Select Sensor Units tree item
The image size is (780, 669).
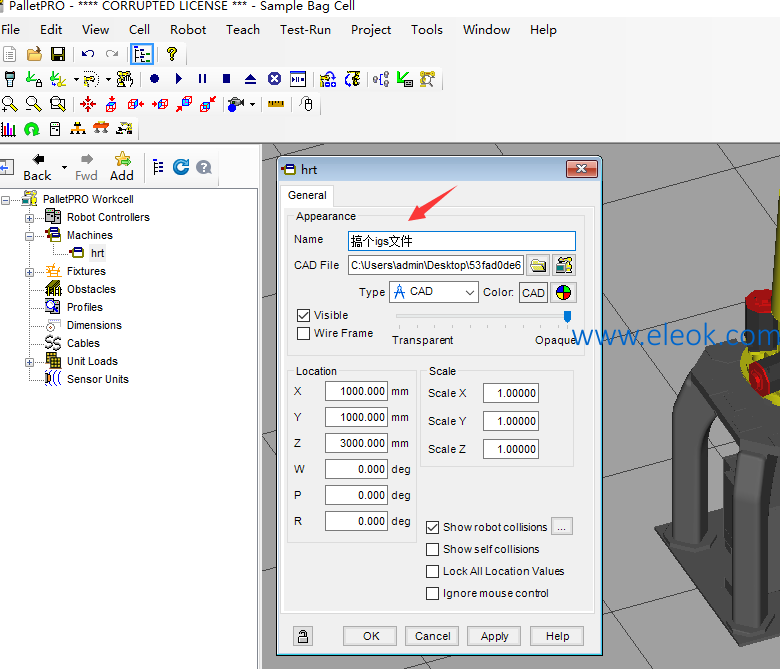(98, 380)
